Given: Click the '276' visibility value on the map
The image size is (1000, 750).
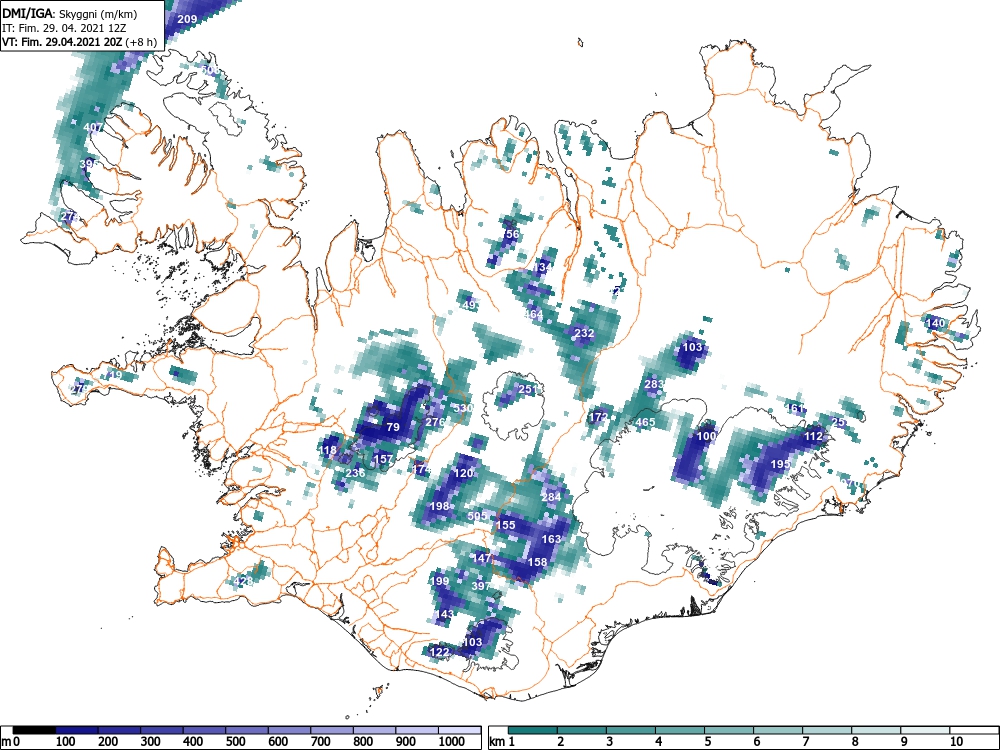Looking at the screenshot, I should pyautogui.click(x=435, y=422).
